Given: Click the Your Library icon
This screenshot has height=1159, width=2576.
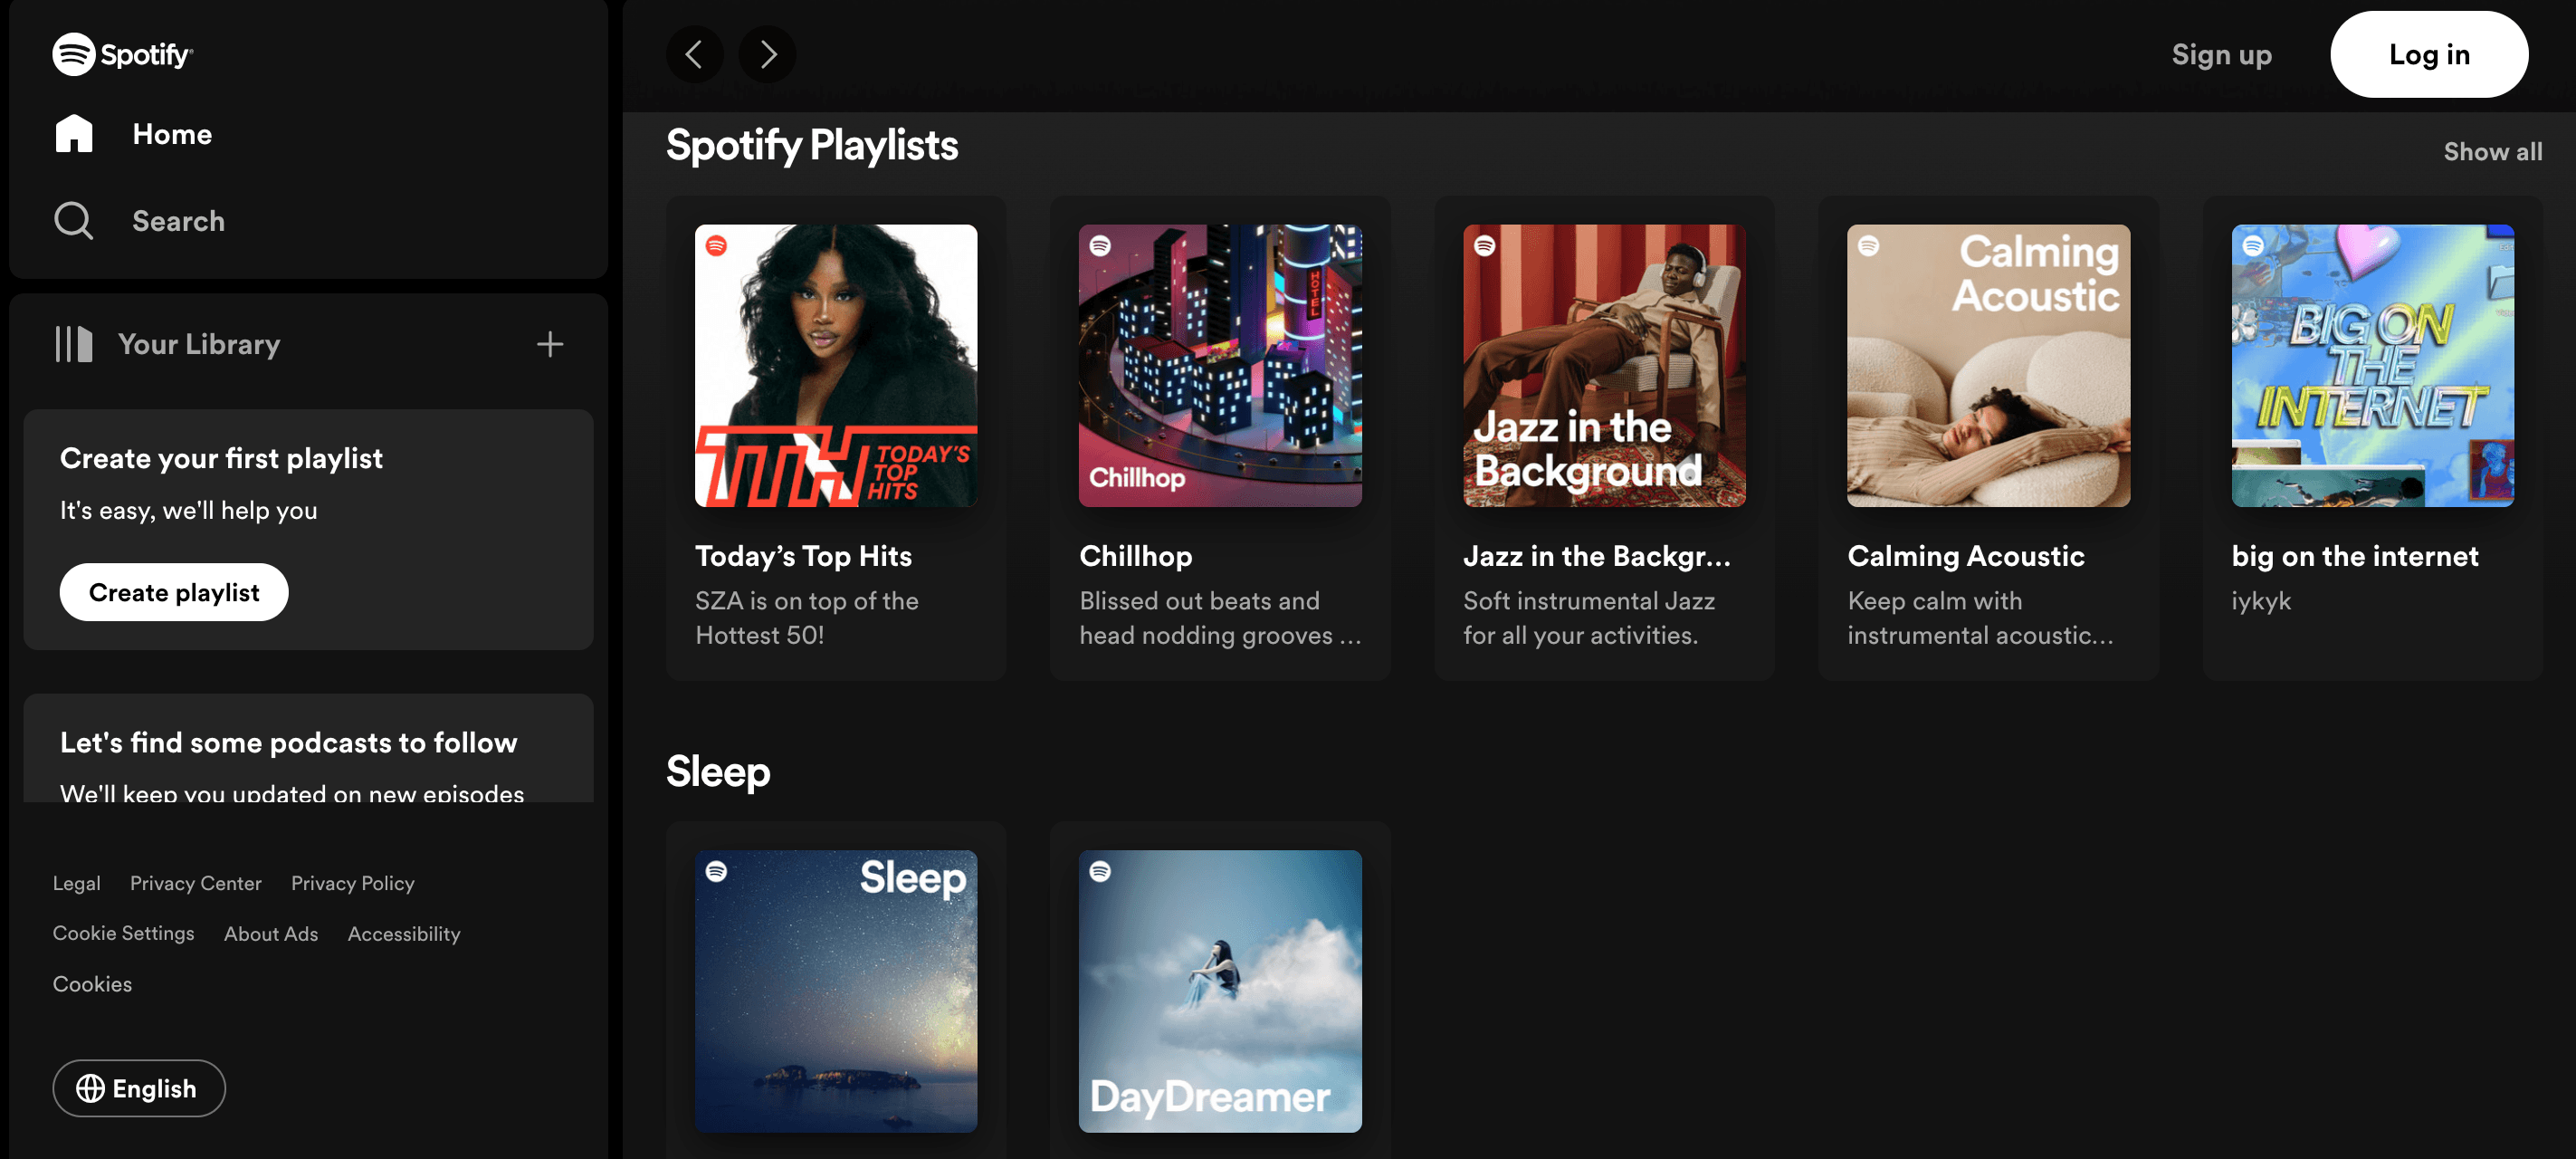Looking at the screenshot, I should point(73,344).
